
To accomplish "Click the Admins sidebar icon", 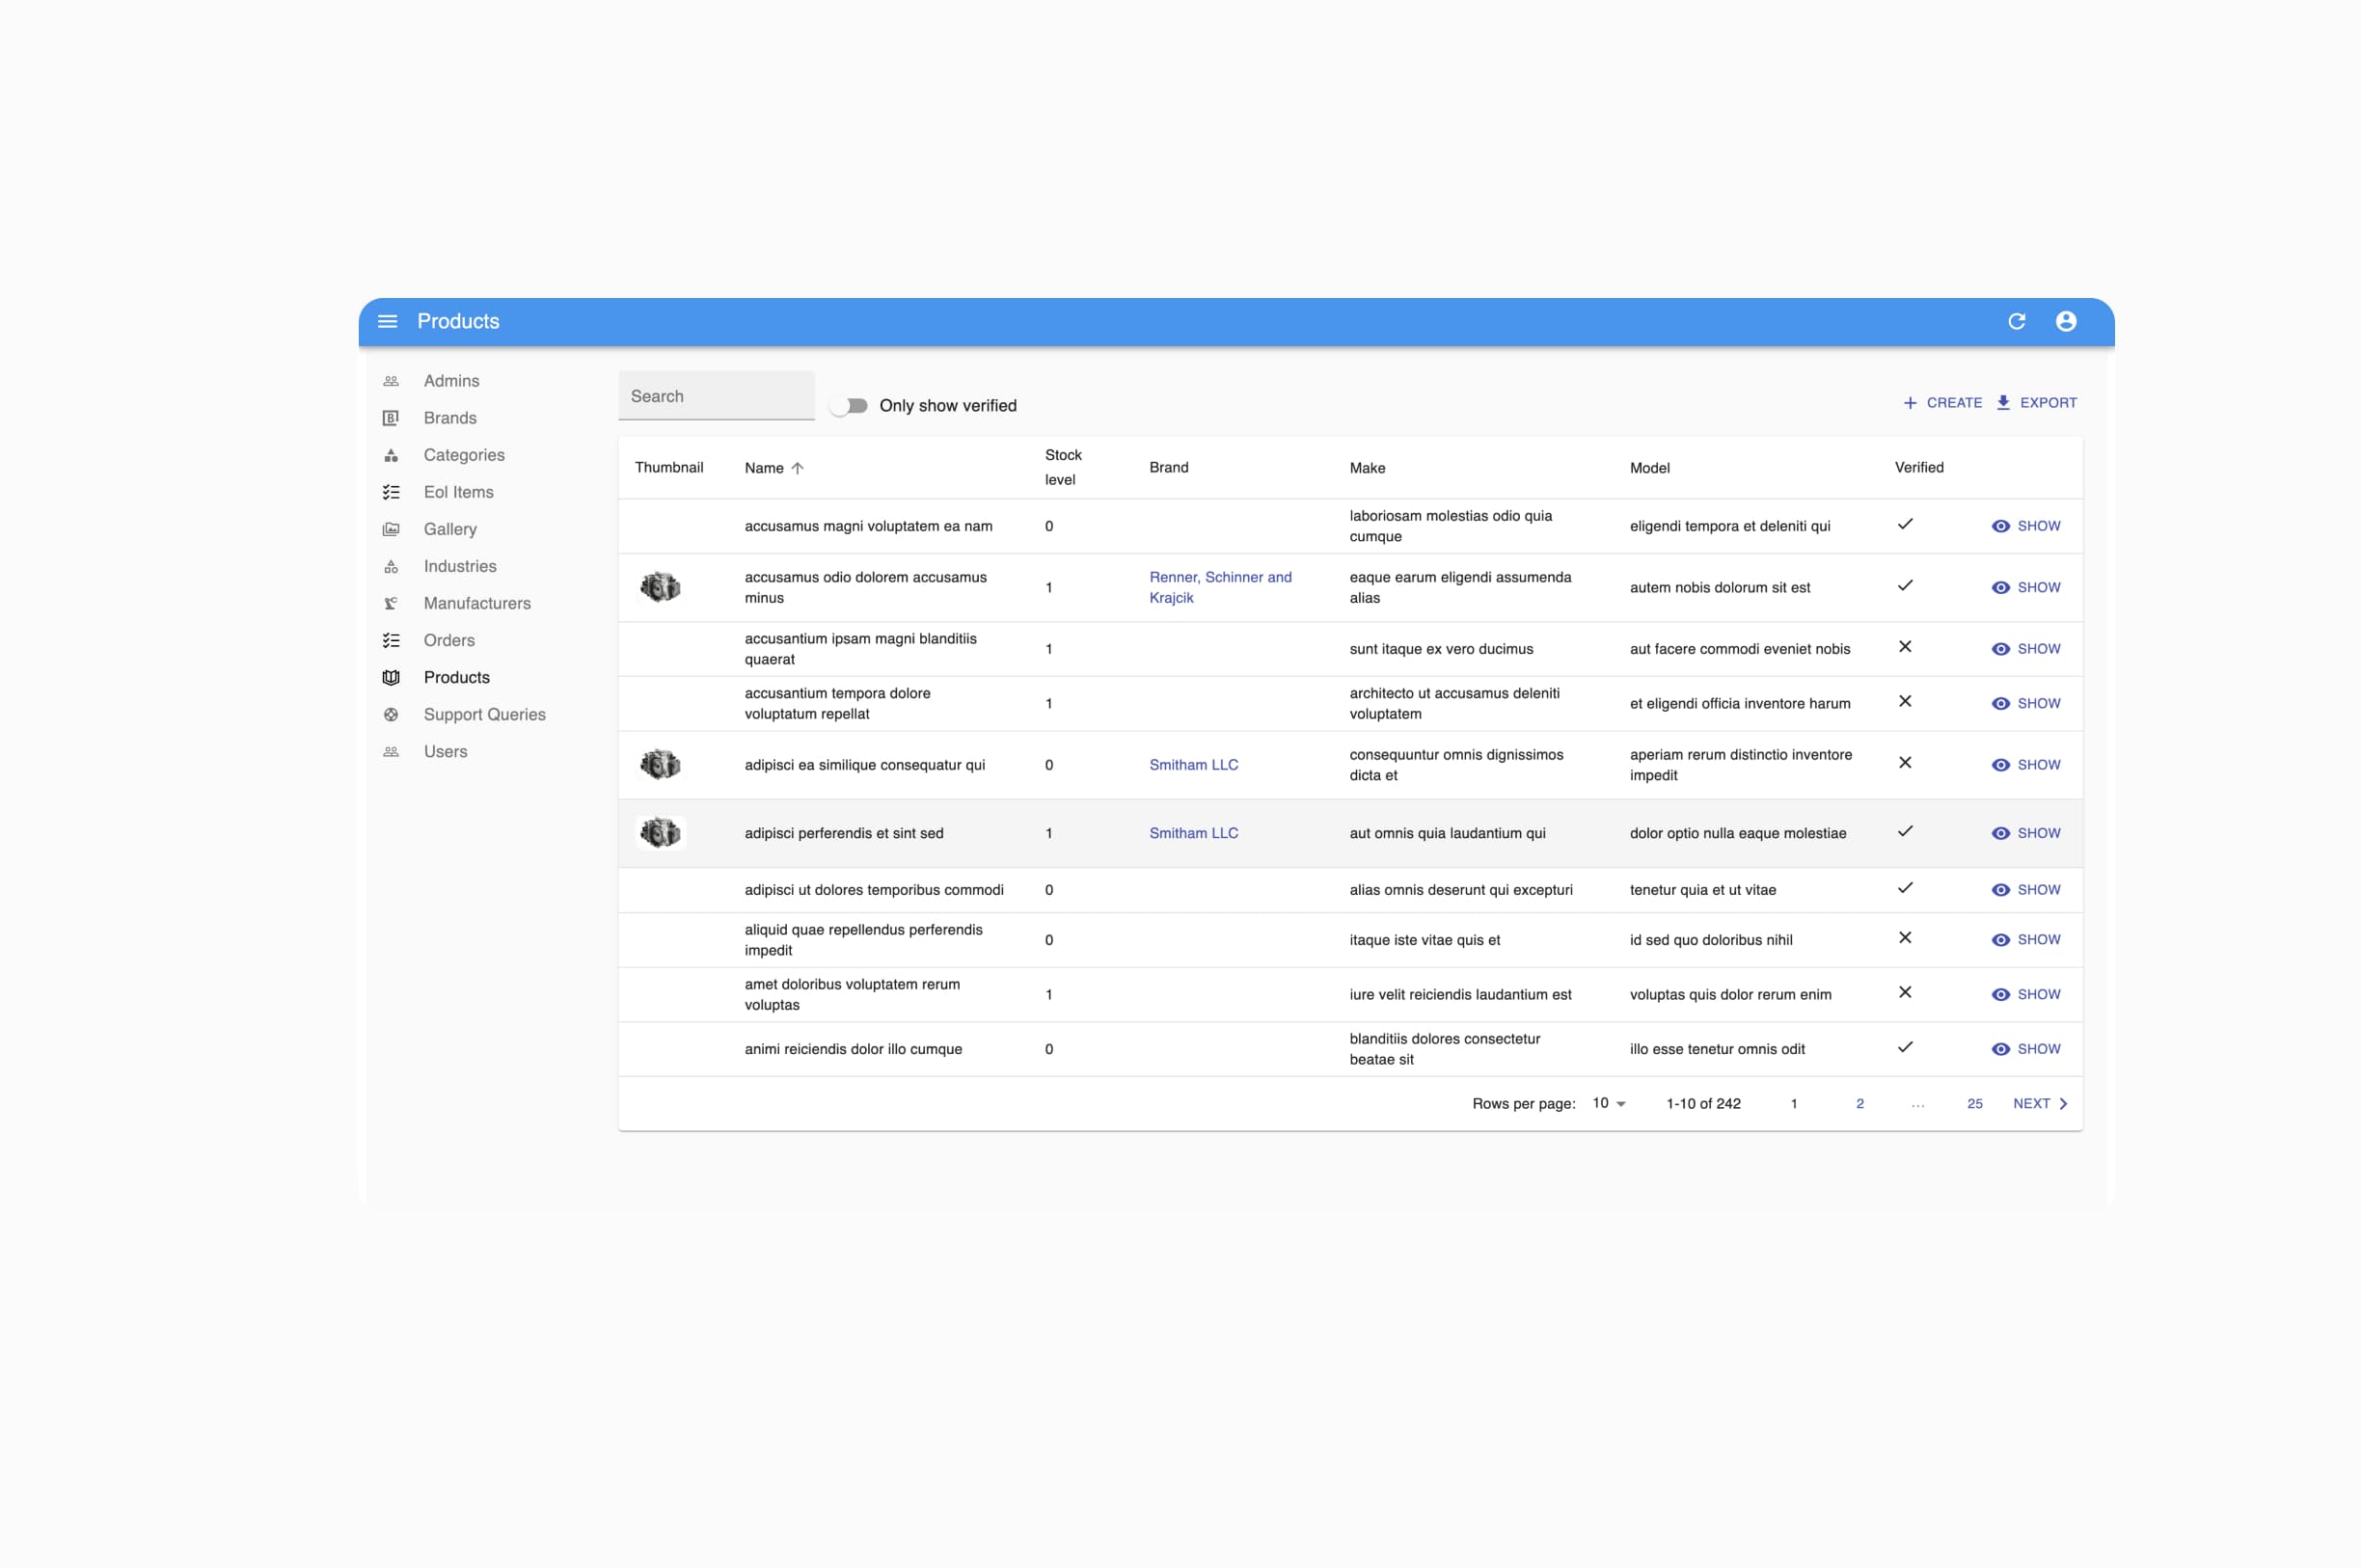I will click(x=389, y=380).
